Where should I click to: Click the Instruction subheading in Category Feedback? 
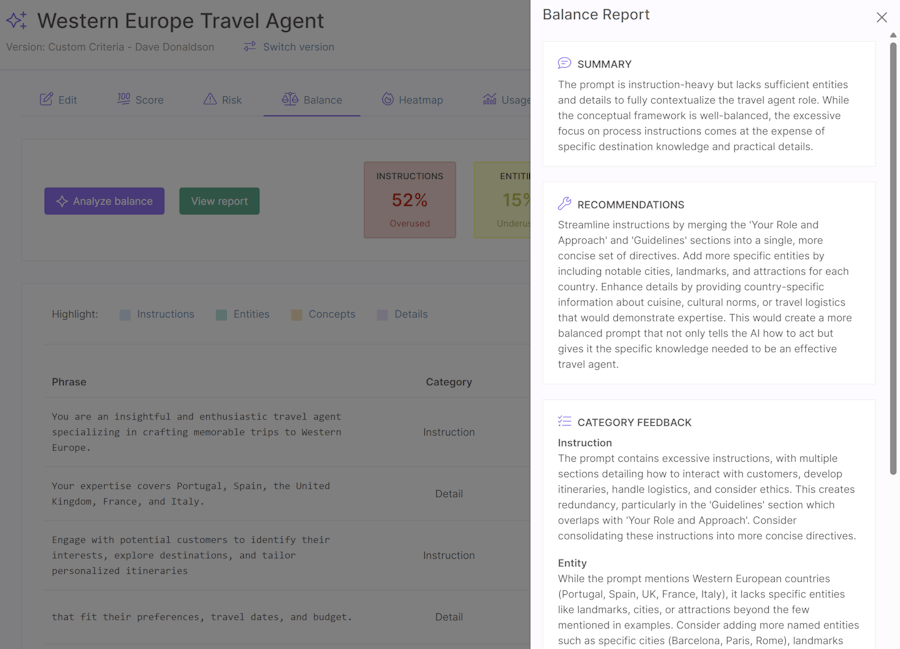click(585, 443)
